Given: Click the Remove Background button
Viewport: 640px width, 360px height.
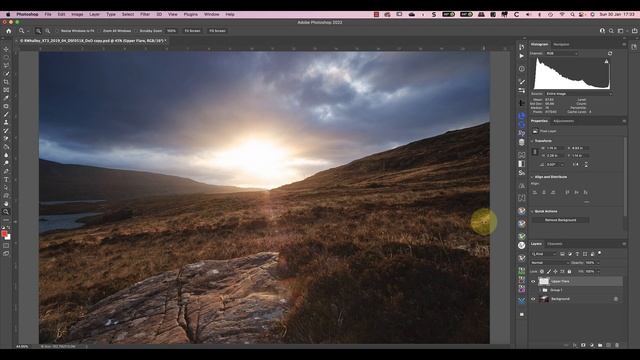Looking at the screenshot, I should (560, 220).
